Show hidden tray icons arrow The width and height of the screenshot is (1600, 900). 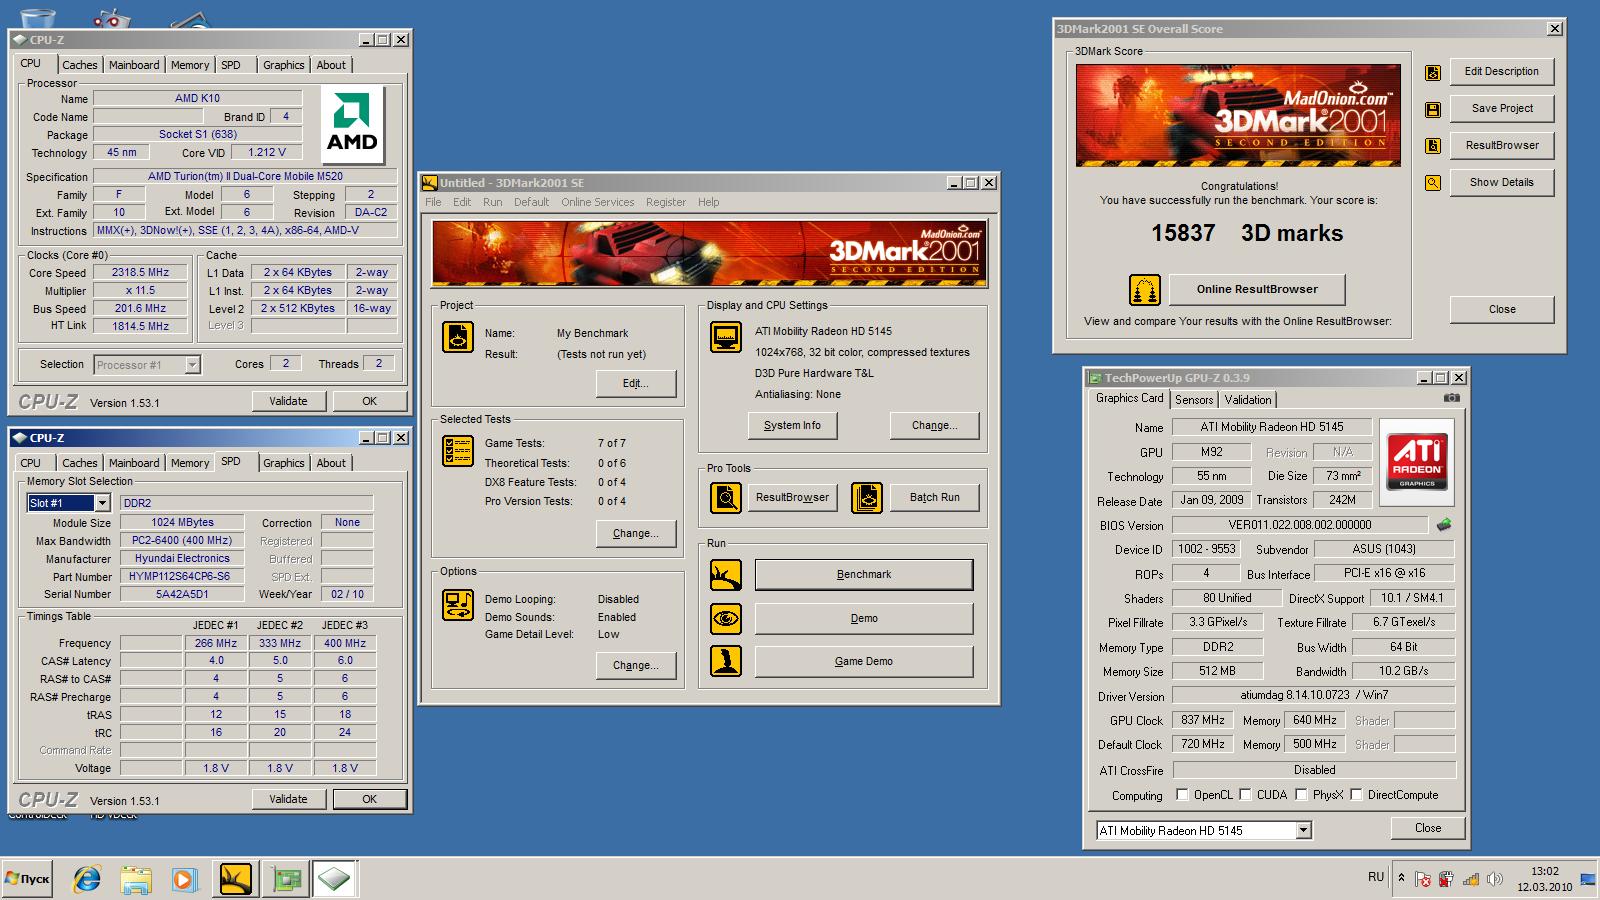tap(1401, 878)
